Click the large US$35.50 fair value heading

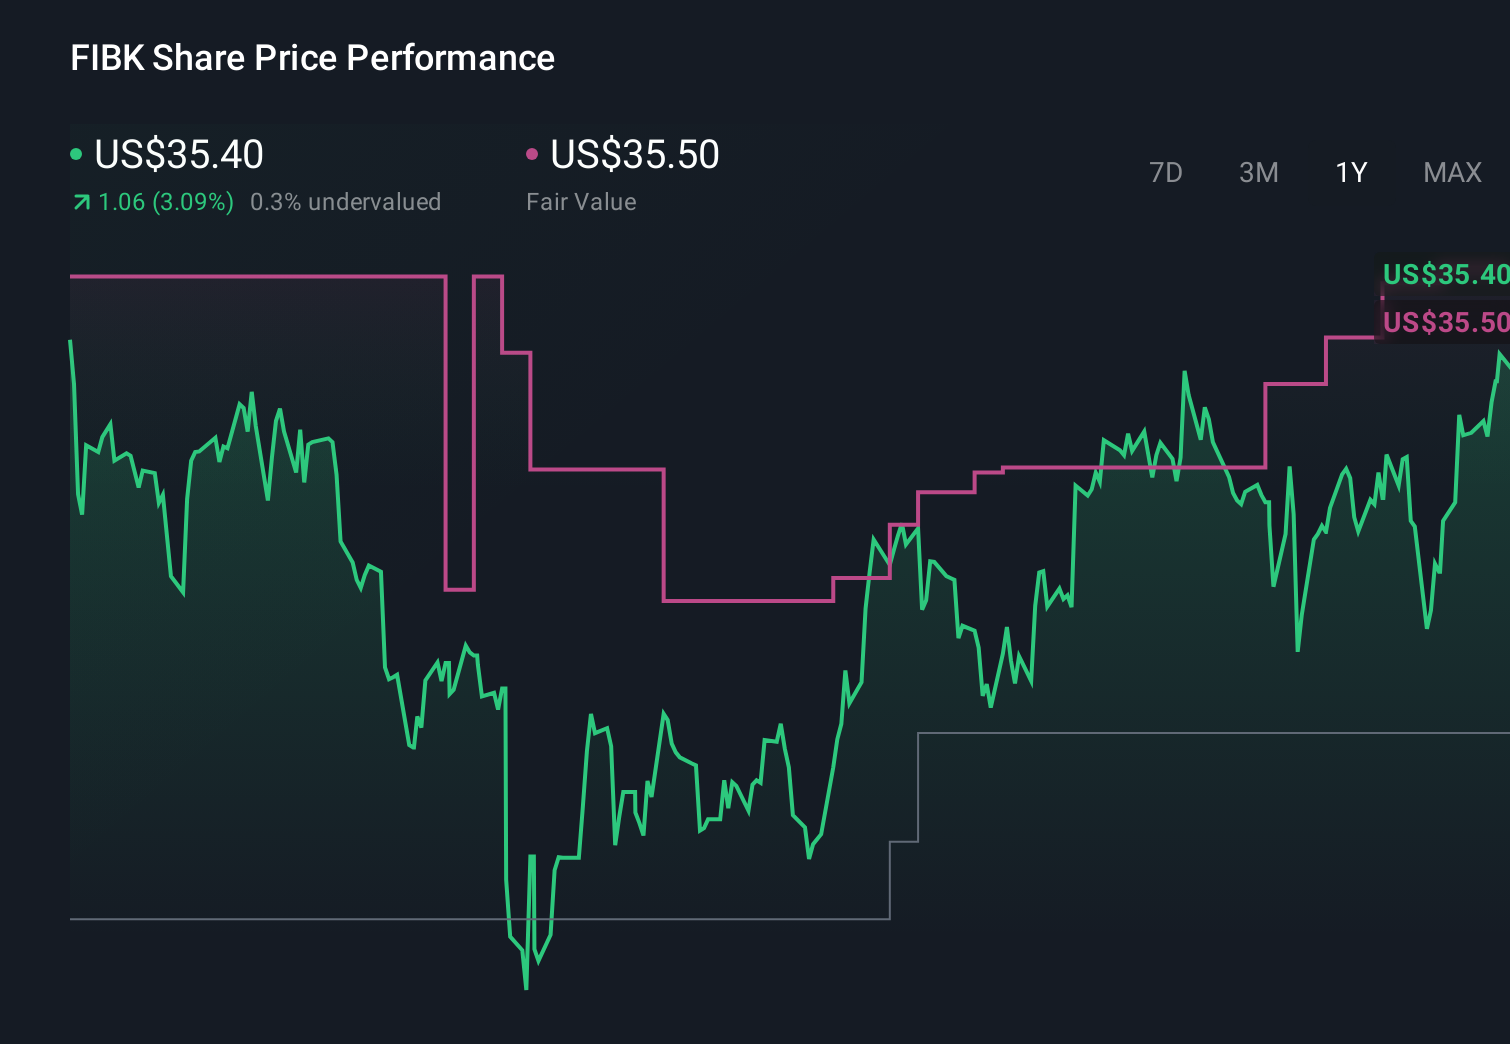click(x=635, y=155)
